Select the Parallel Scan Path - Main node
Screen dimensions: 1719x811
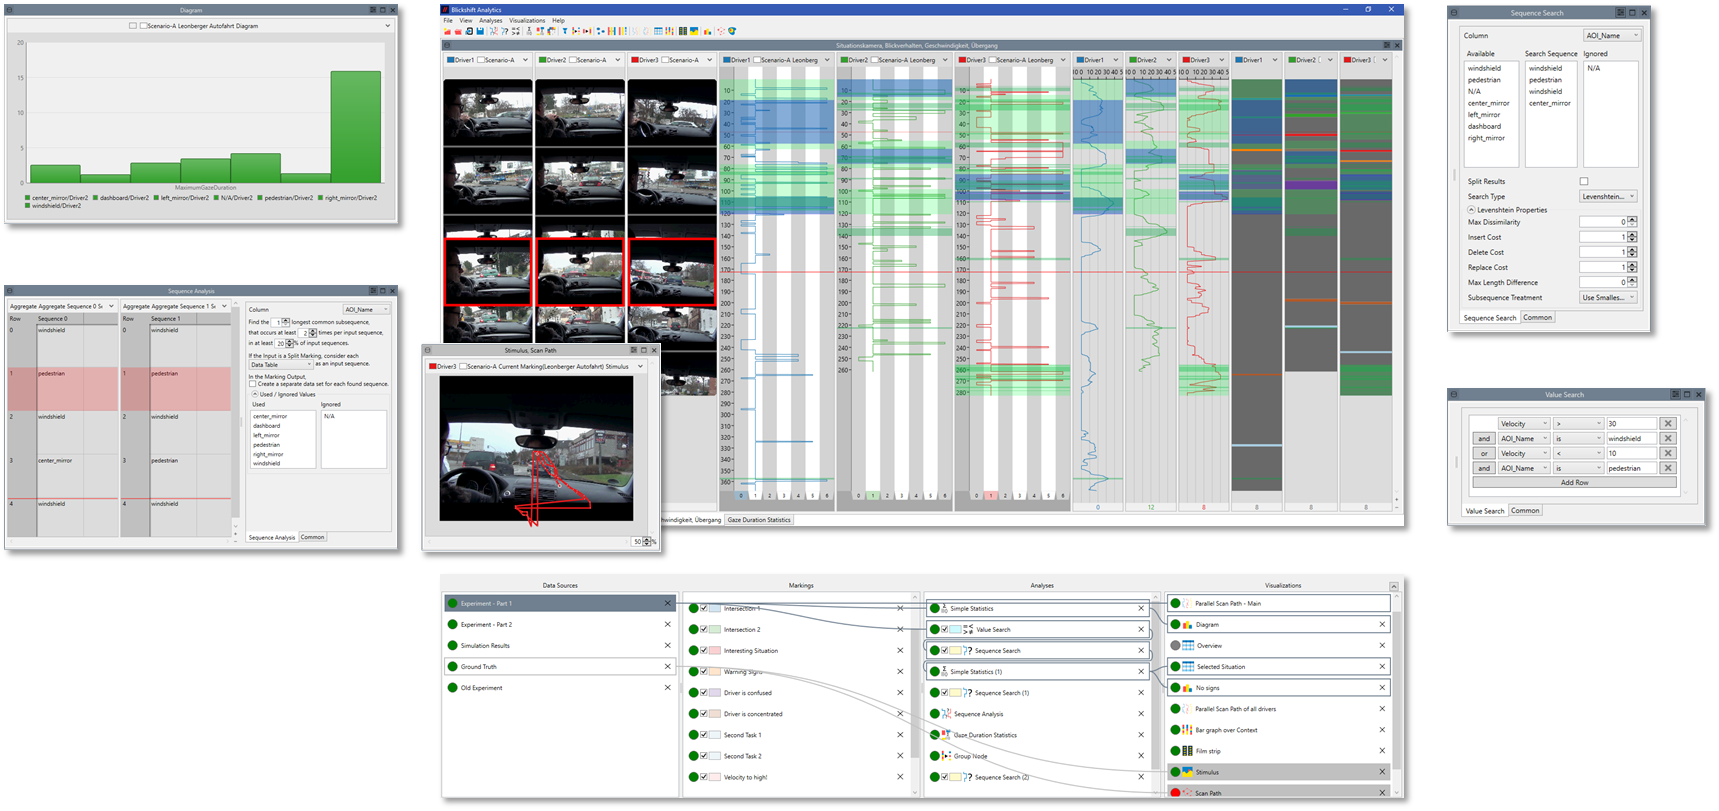point(1279,603)
